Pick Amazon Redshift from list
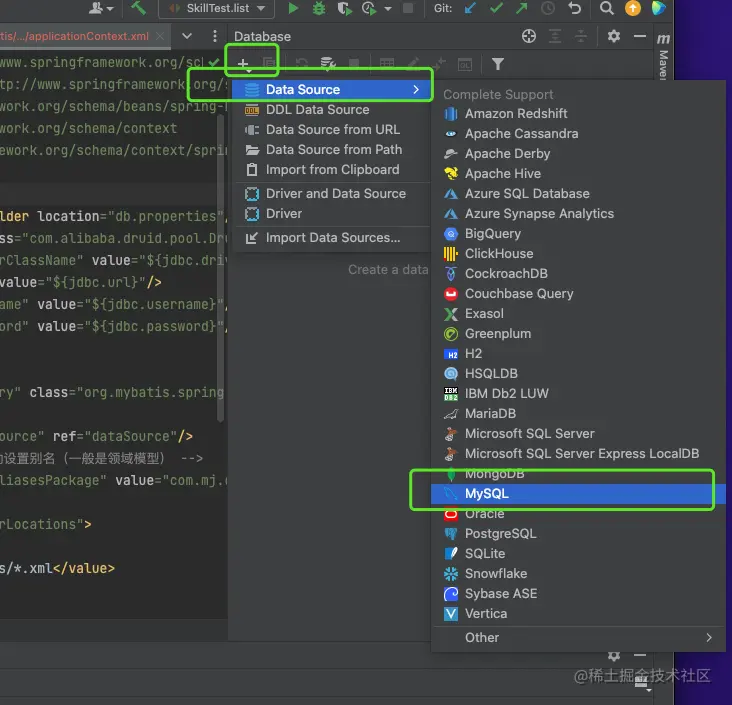 (x=578, y=114)
